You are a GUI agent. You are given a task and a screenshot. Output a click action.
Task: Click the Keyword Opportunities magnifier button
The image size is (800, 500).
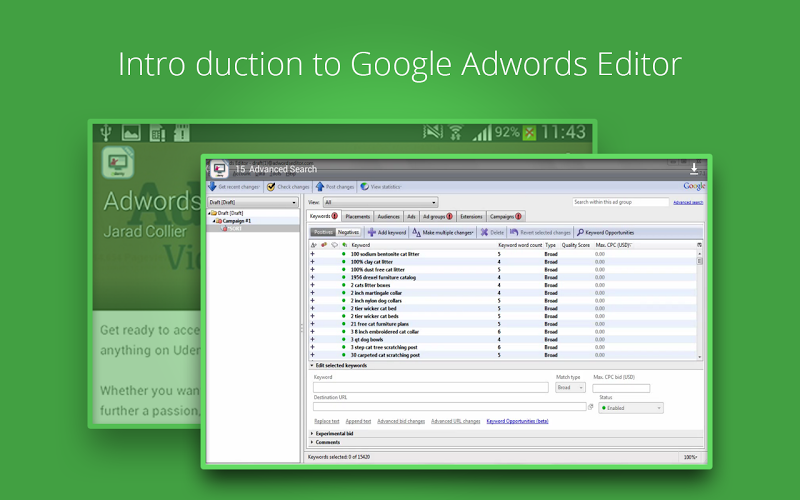tap(580, 232)
